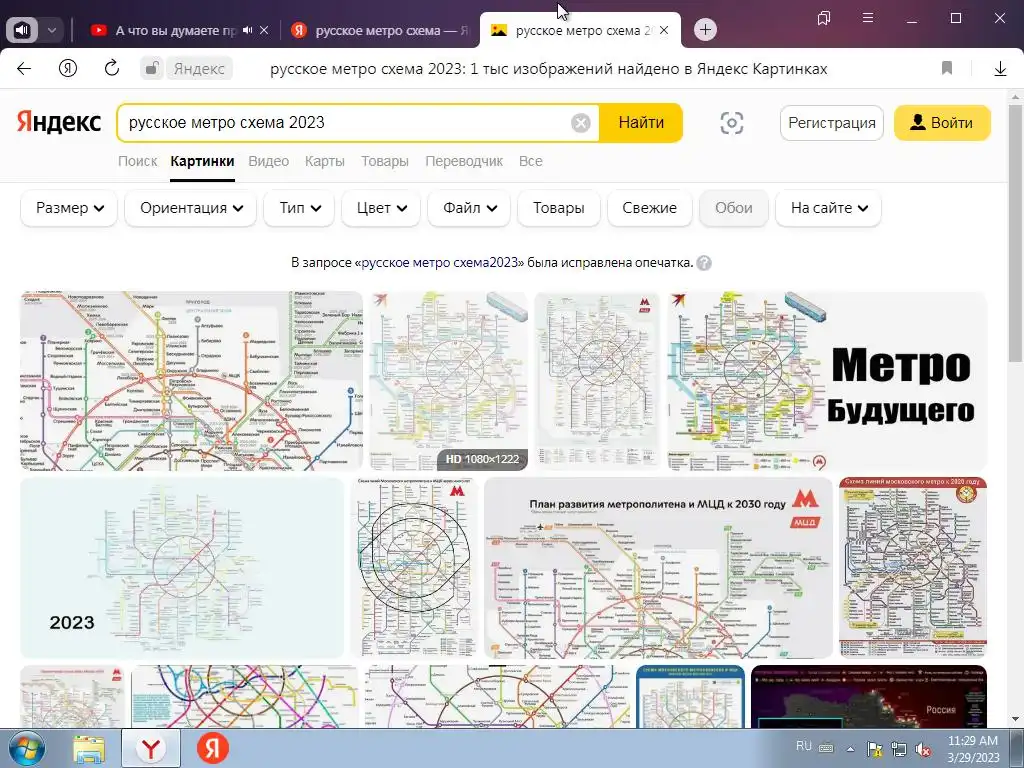Open search by image camera icon
Image resolution: width=1024 pixels, height=768 pixels.
731,123
